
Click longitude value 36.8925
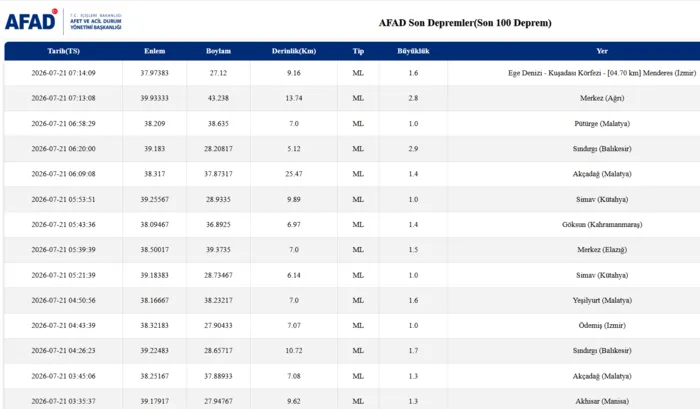218,224
